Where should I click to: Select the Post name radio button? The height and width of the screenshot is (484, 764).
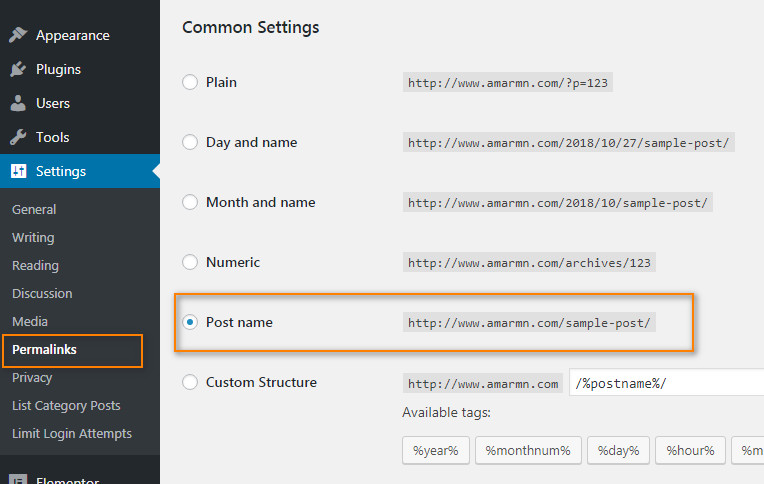click(190, 322)
